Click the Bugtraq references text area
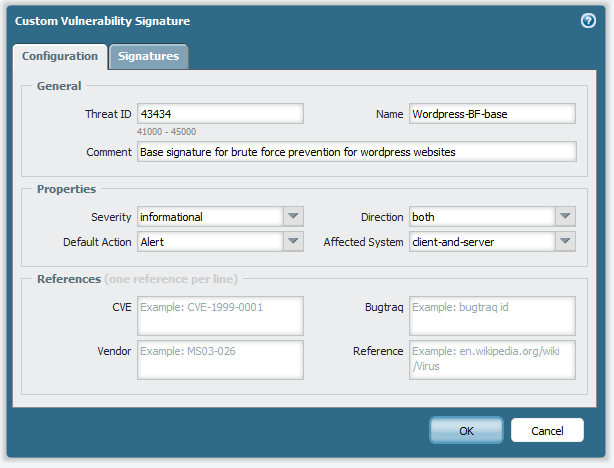 coord(492,315)
